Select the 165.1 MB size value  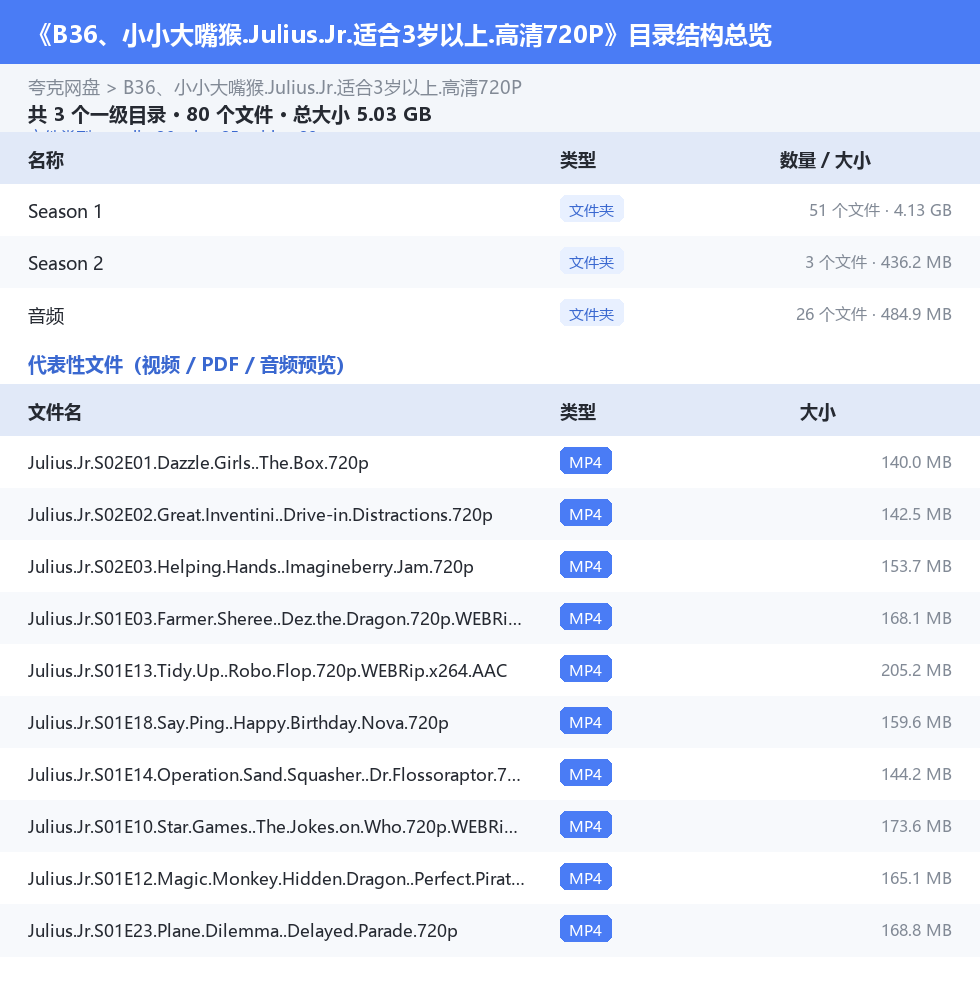916,878
